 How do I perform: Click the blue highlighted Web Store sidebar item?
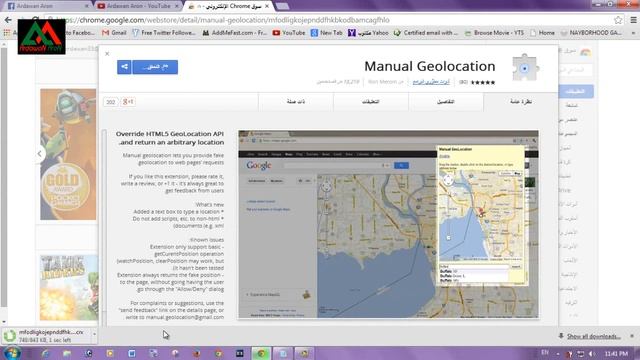[576, 91]
